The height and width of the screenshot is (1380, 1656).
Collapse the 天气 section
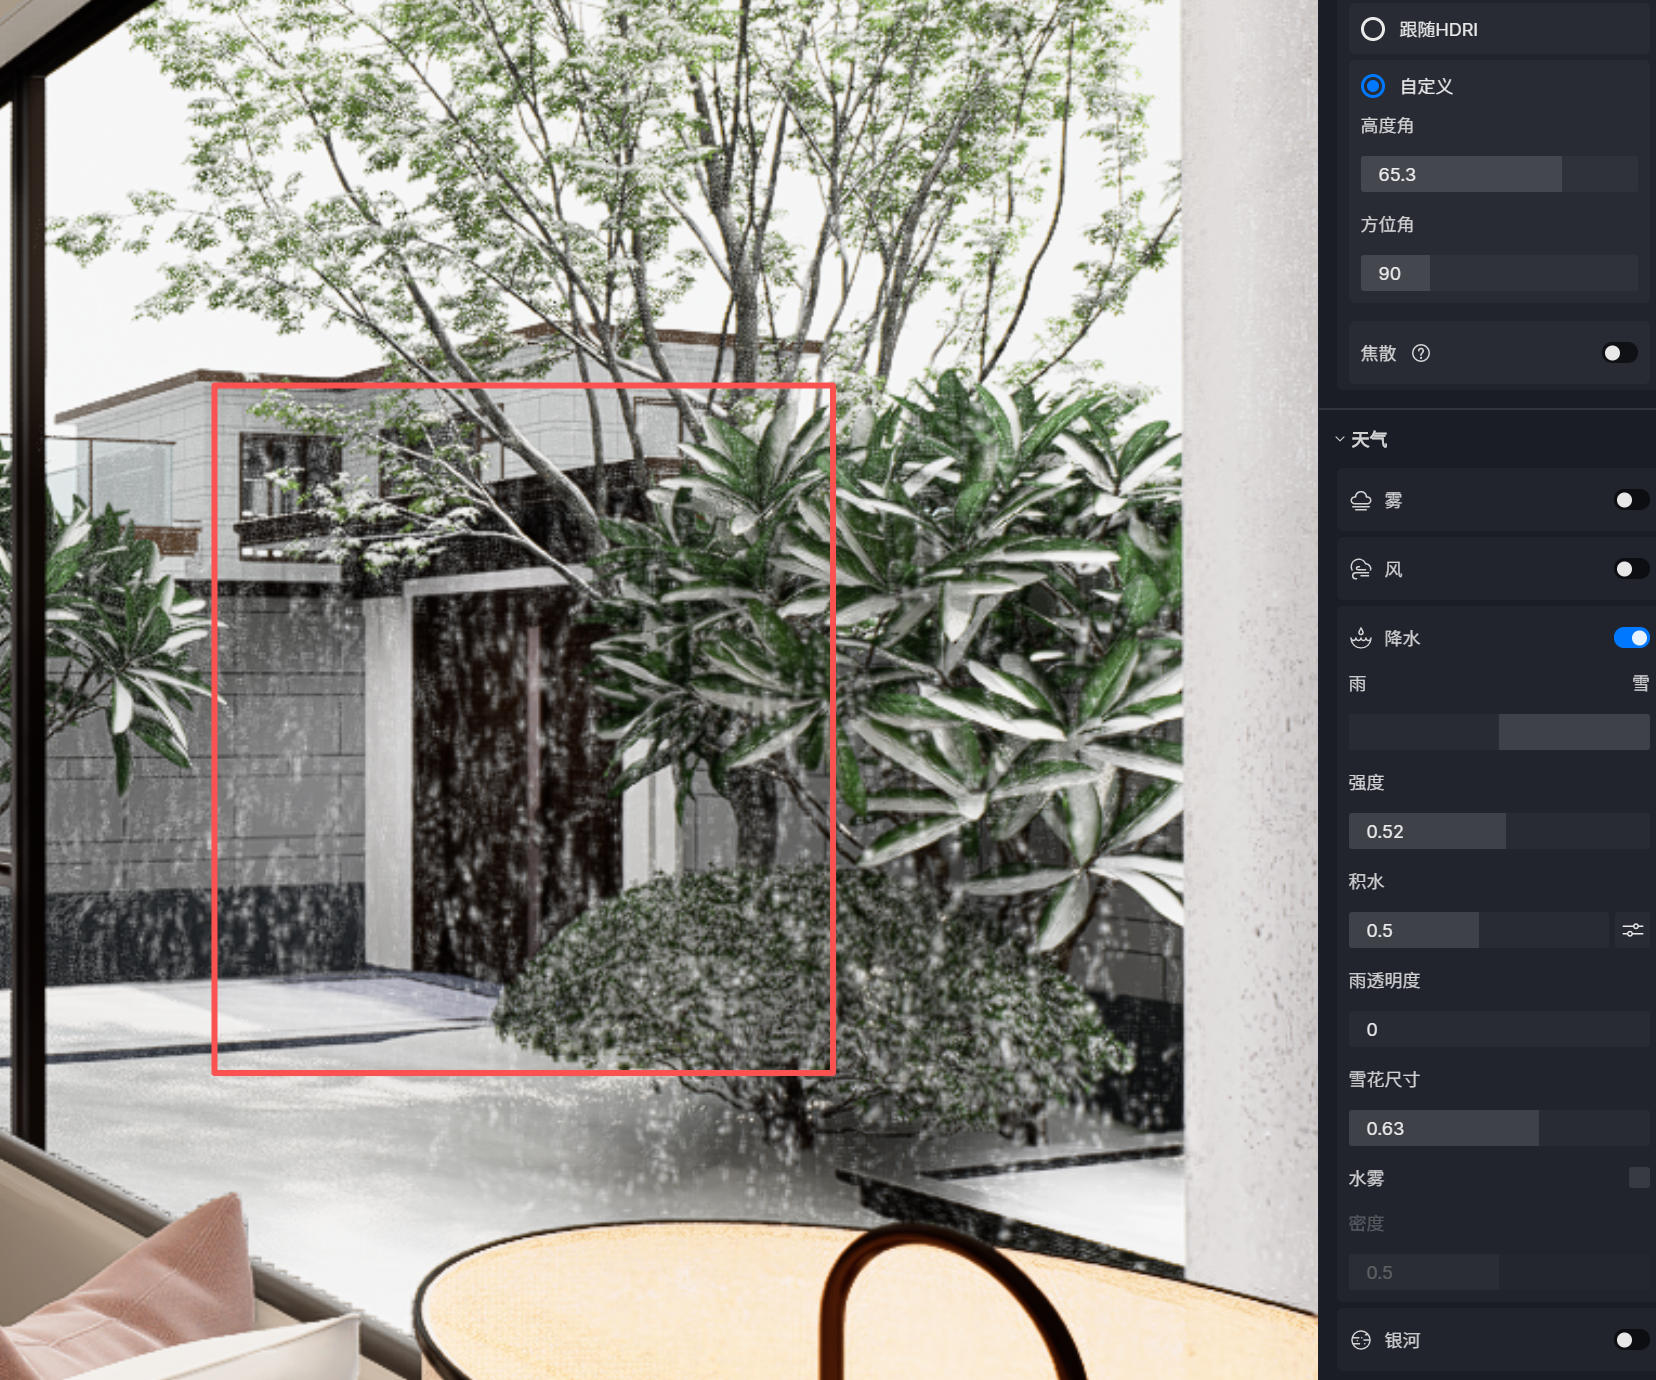tap(1340, 439)
